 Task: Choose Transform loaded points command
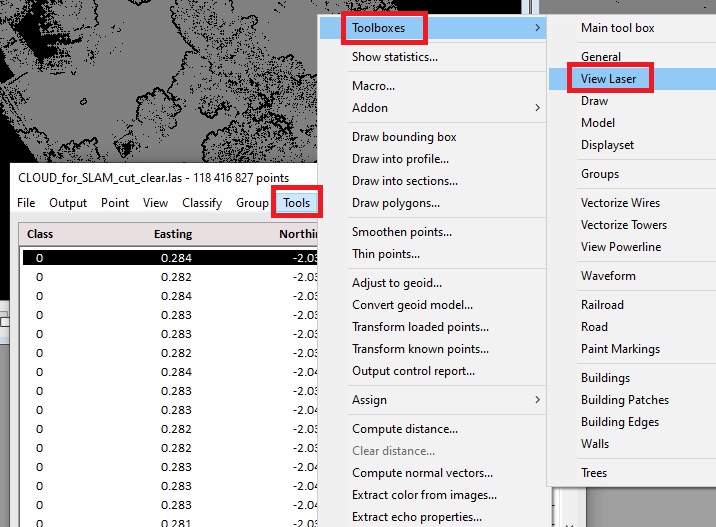point(420,327)
